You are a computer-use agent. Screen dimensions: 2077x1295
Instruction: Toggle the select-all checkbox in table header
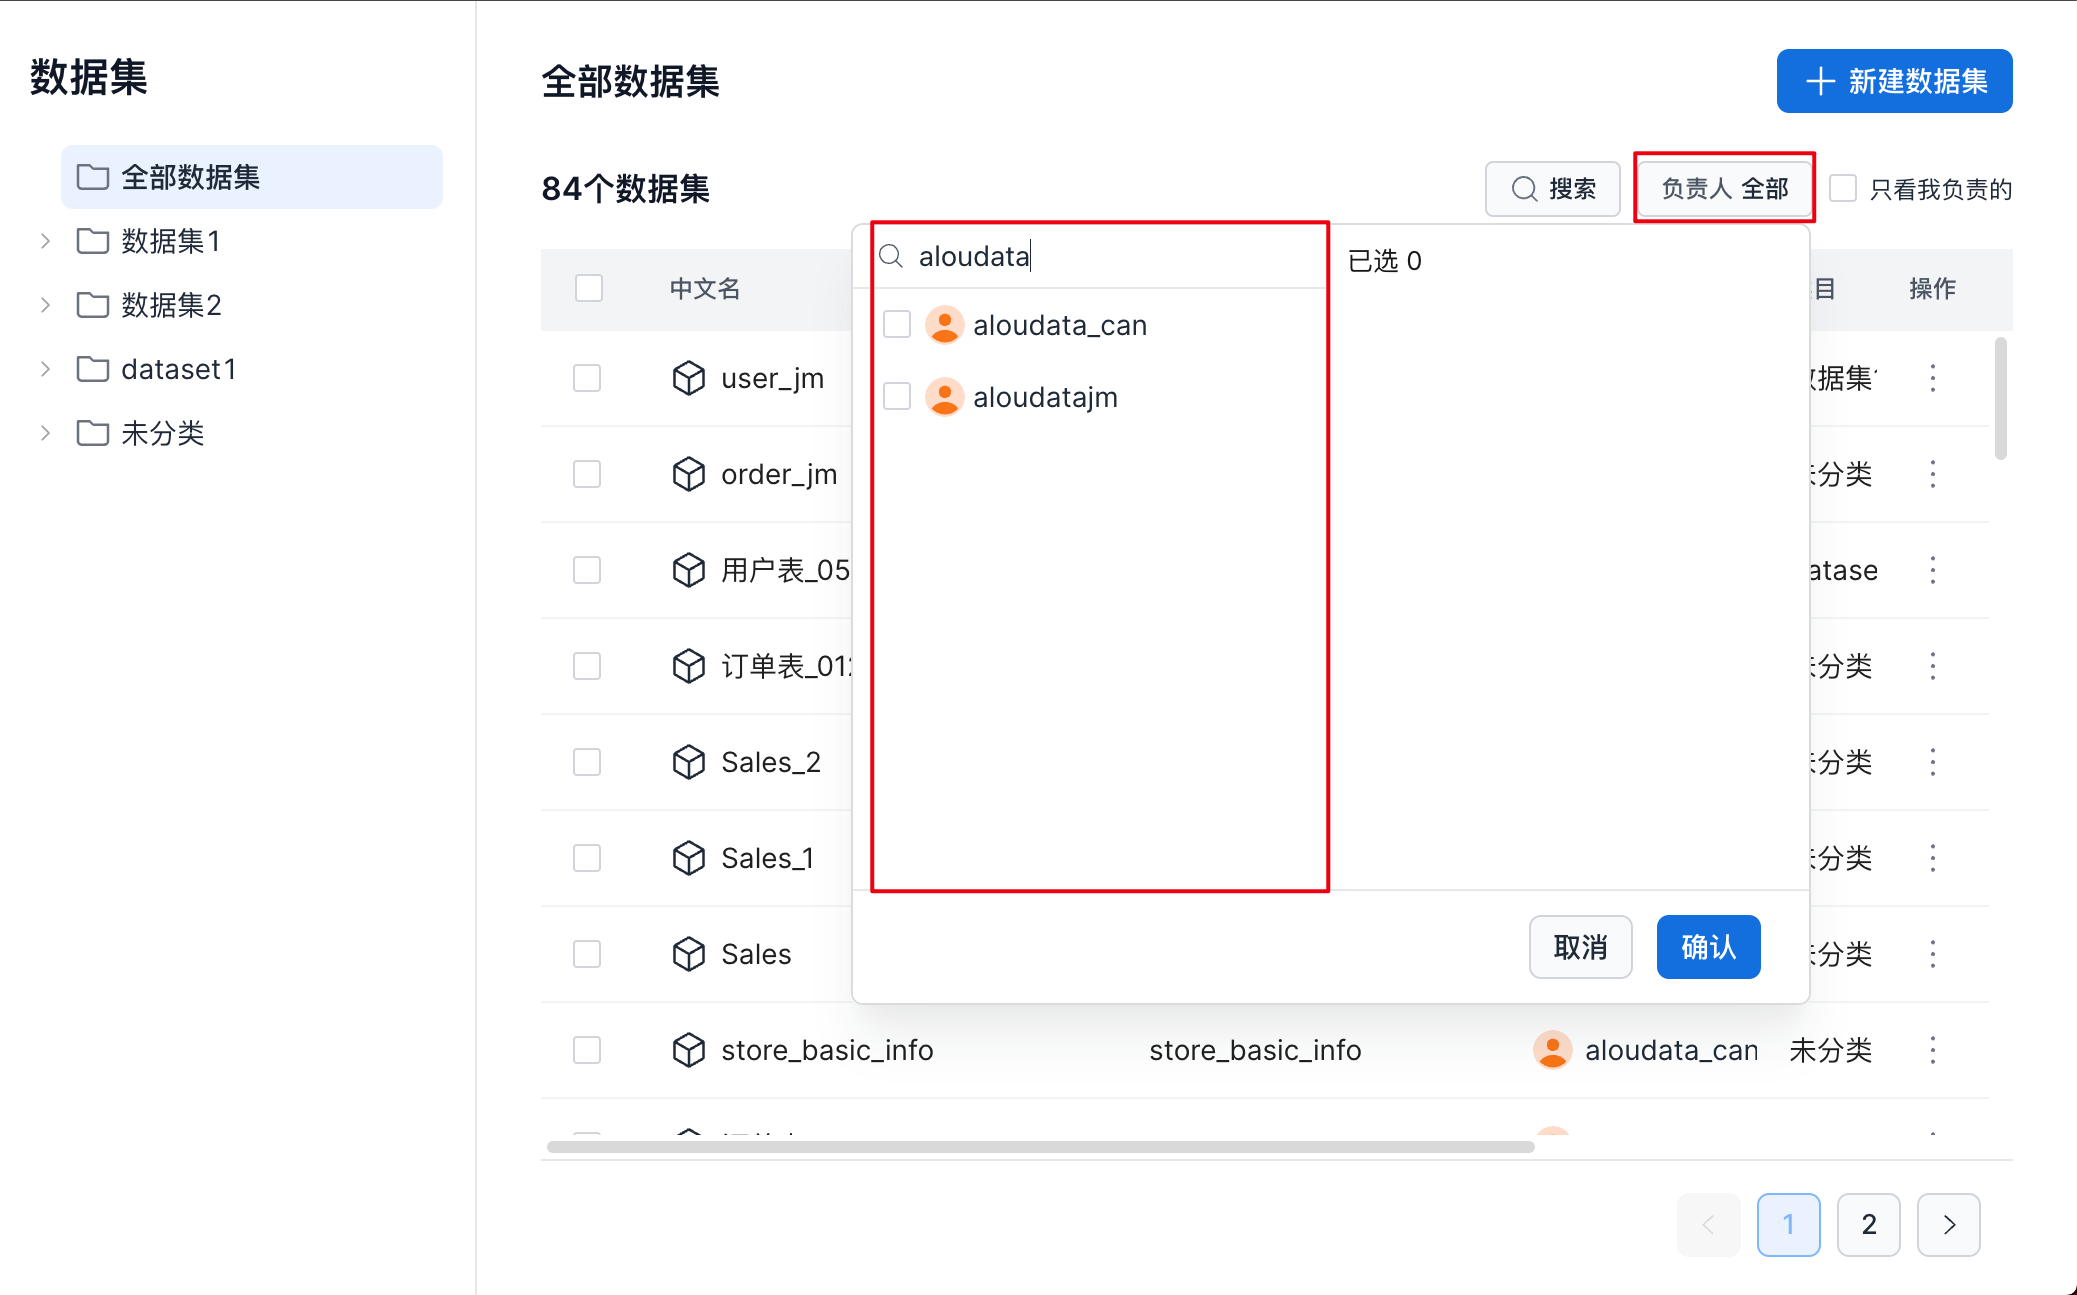589,289
